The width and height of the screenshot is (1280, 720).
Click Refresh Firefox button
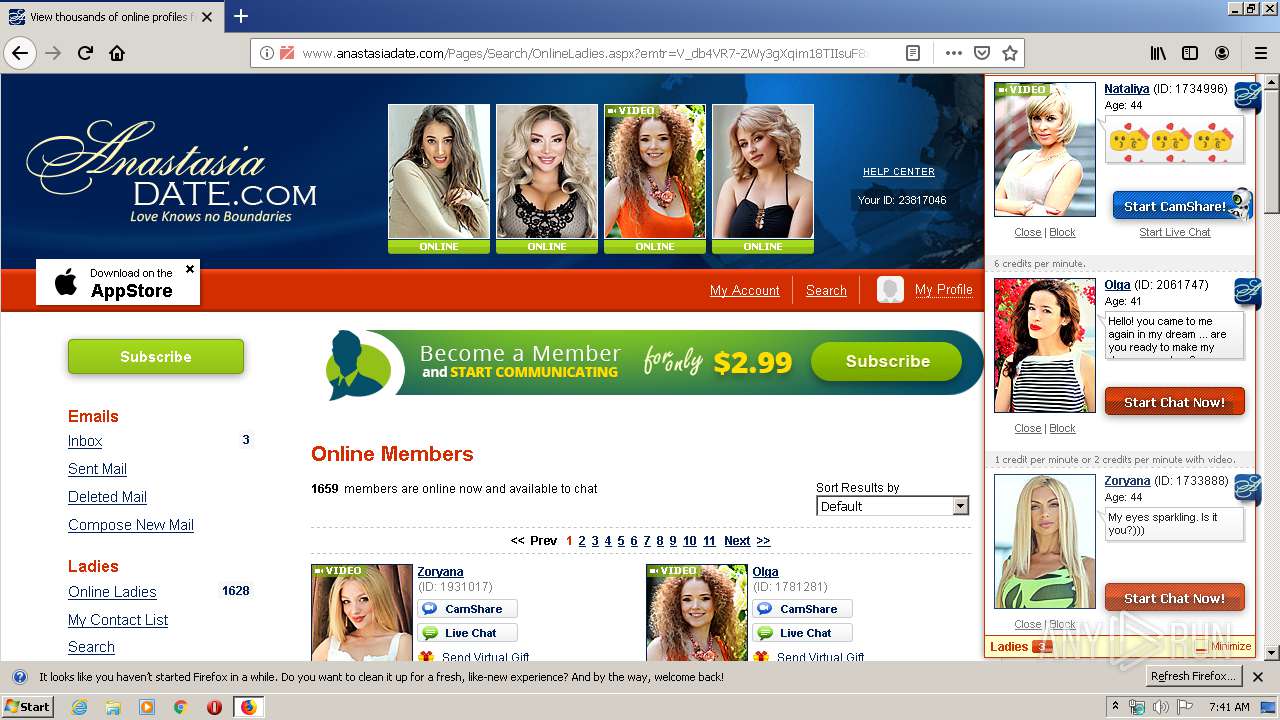(x=1193, y=677)
